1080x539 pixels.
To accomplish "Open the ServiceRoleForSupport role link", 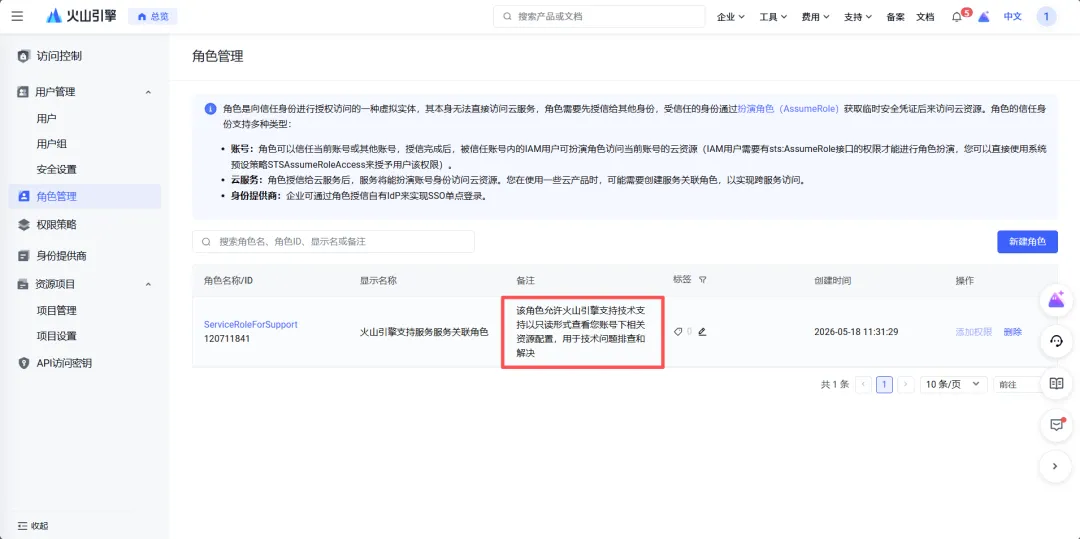I will (x=251, y=324).
